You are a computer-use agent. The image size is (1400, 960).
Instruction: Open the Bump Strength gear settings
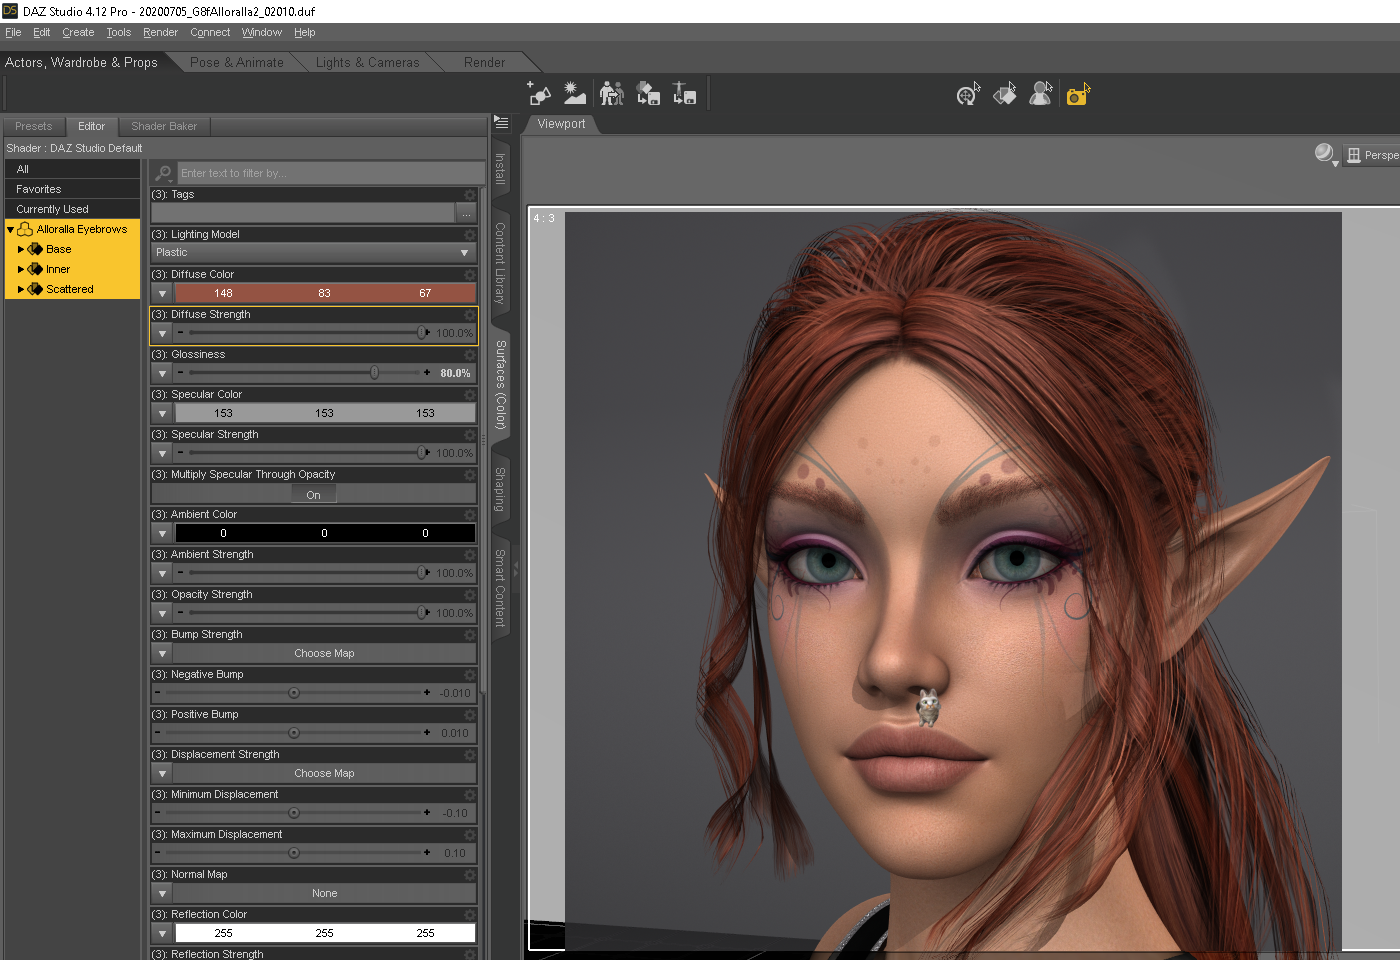click(x=469, y=634)
